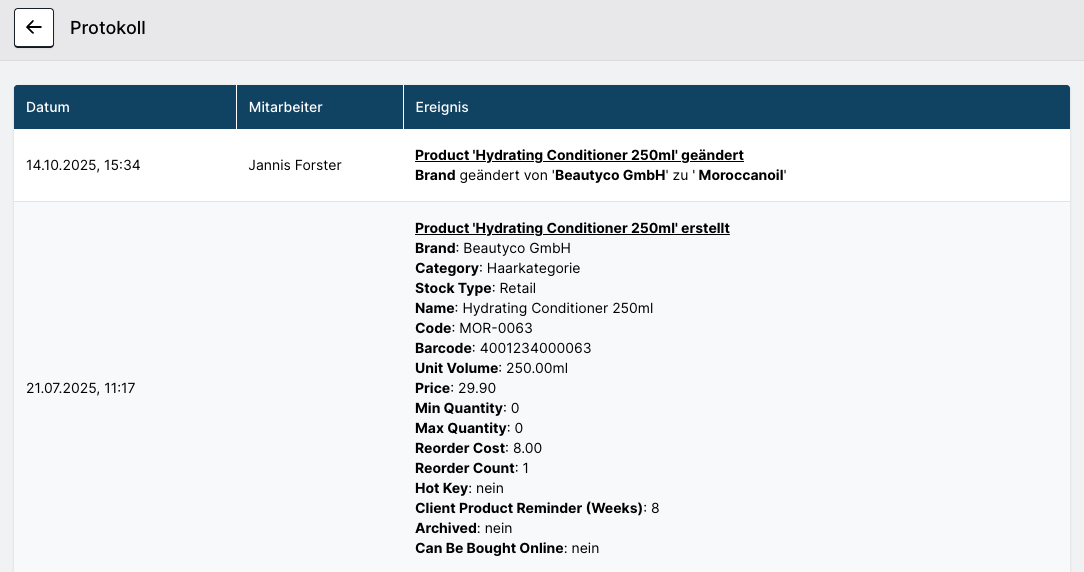
Task: Click the Ereignis column header
Action: pyautogui.click(x=441, y=107)
